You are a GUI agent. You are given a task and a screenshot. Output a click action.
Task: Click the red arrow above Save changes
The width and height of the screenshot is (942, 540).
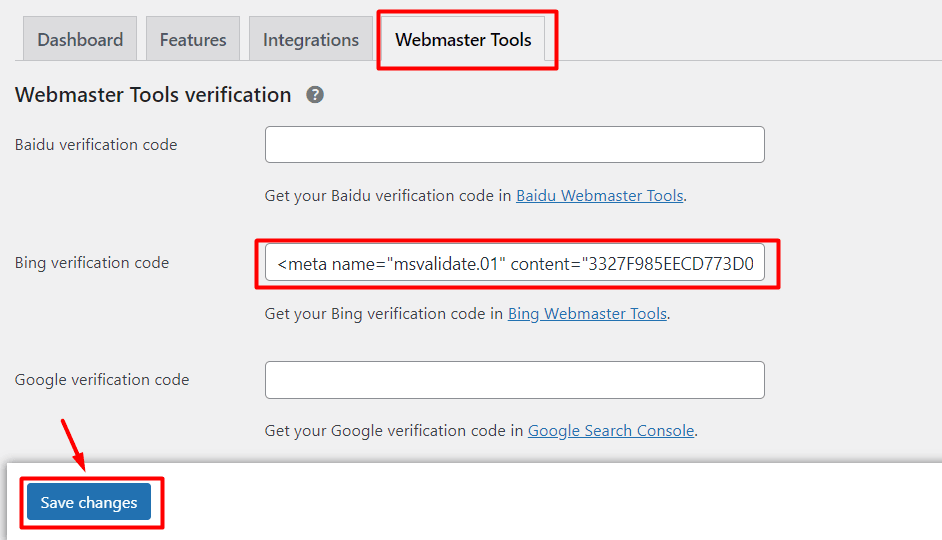pyautogui.click(x=73, y=445)
